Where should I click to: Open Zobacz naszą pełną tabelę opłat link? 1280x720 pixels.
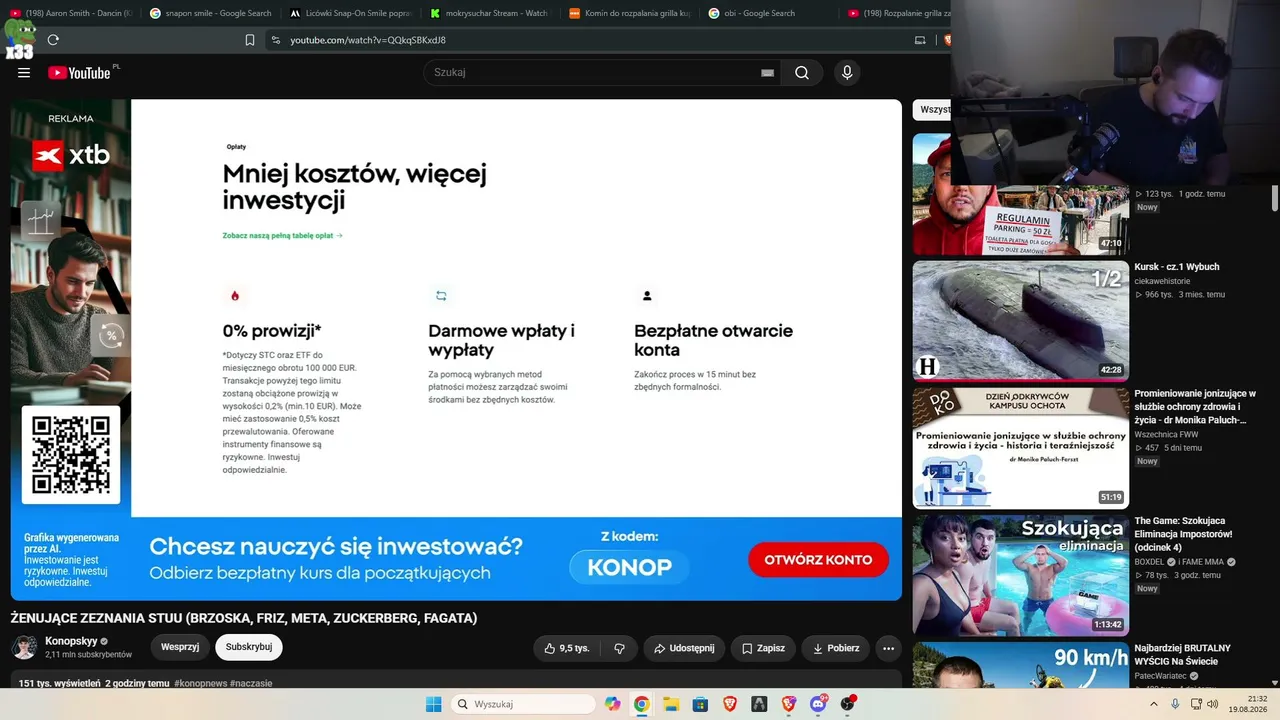coord(283,236)
